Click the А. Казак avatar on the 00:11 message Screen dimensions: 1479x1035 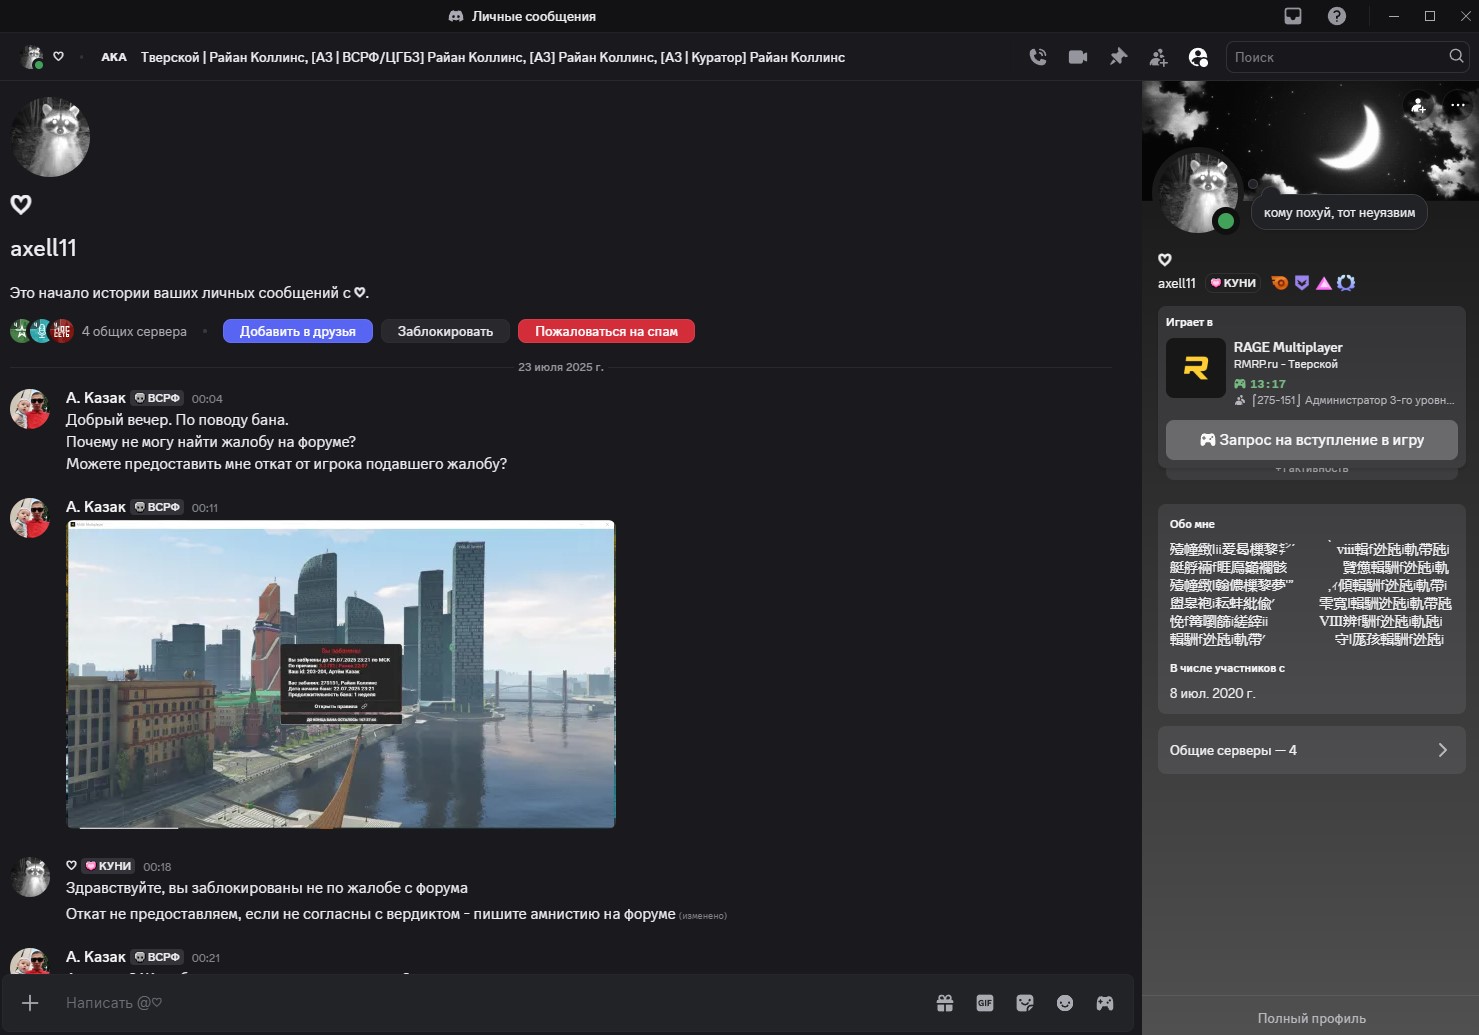(x=30, y=518)
